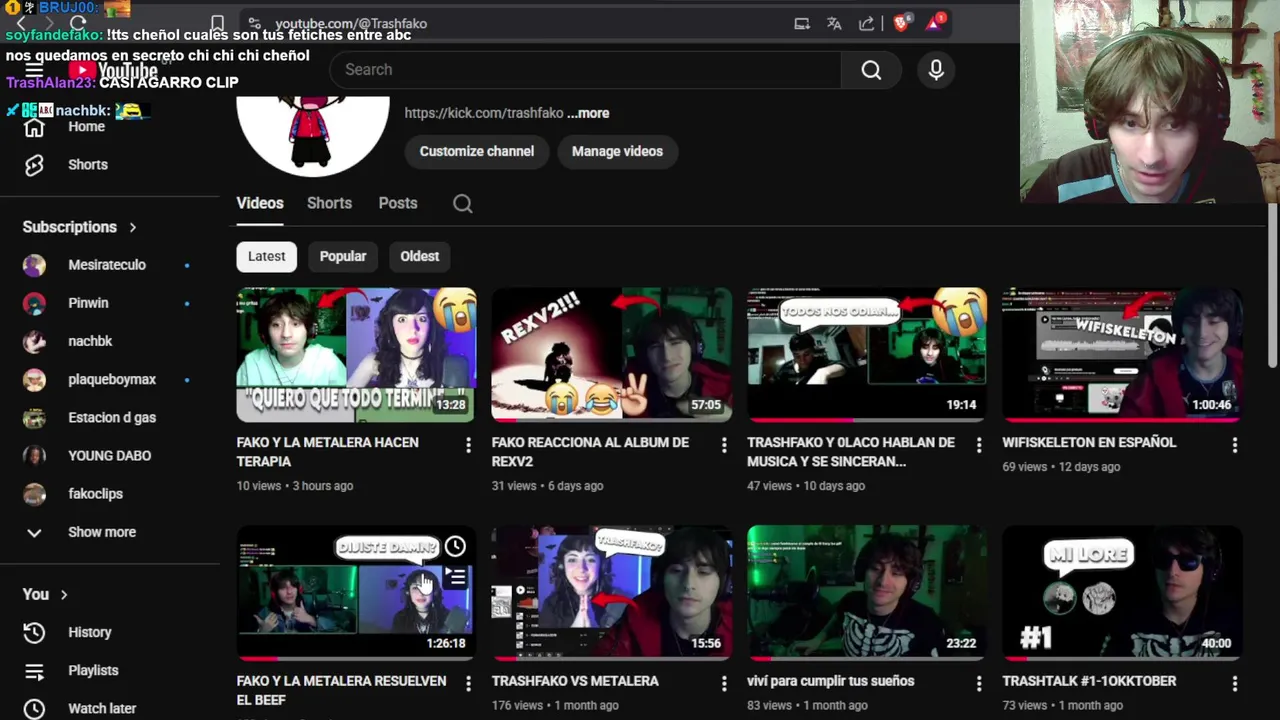Click the channel profile picture
The width and height of the screenshot is (1280, 720).
313,136
